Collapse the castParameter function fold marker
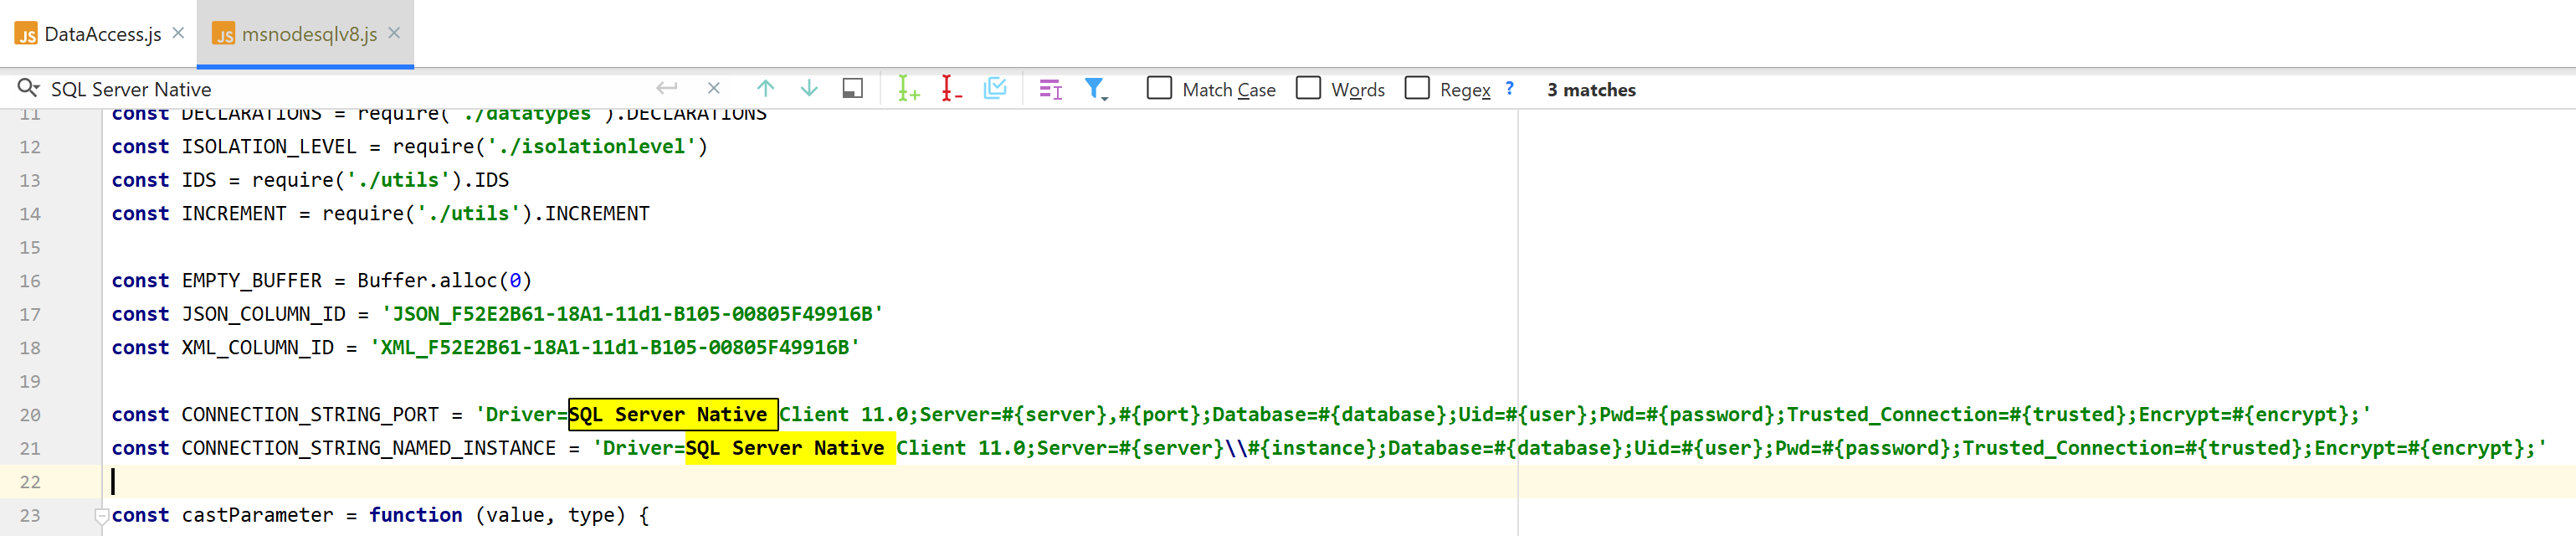The height and width of the screenshot is (536, 2576). coord(101,516)
